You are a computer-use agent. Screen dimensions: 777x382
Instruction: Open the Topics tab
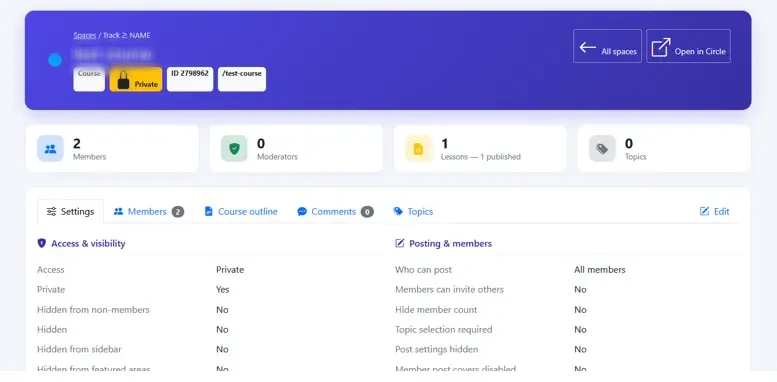click(413, 212)
